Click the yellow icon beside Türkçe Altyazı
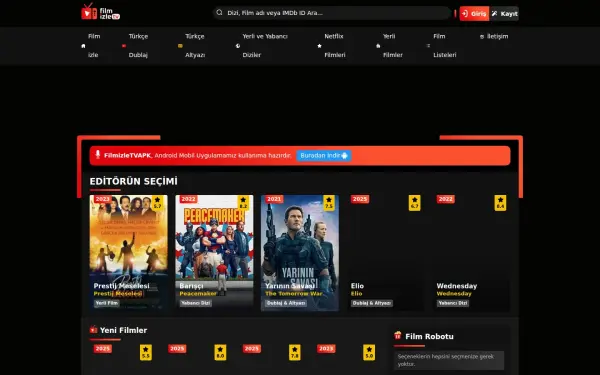The image size is (600, 375). pyautogui.click(x=180, y=46)
